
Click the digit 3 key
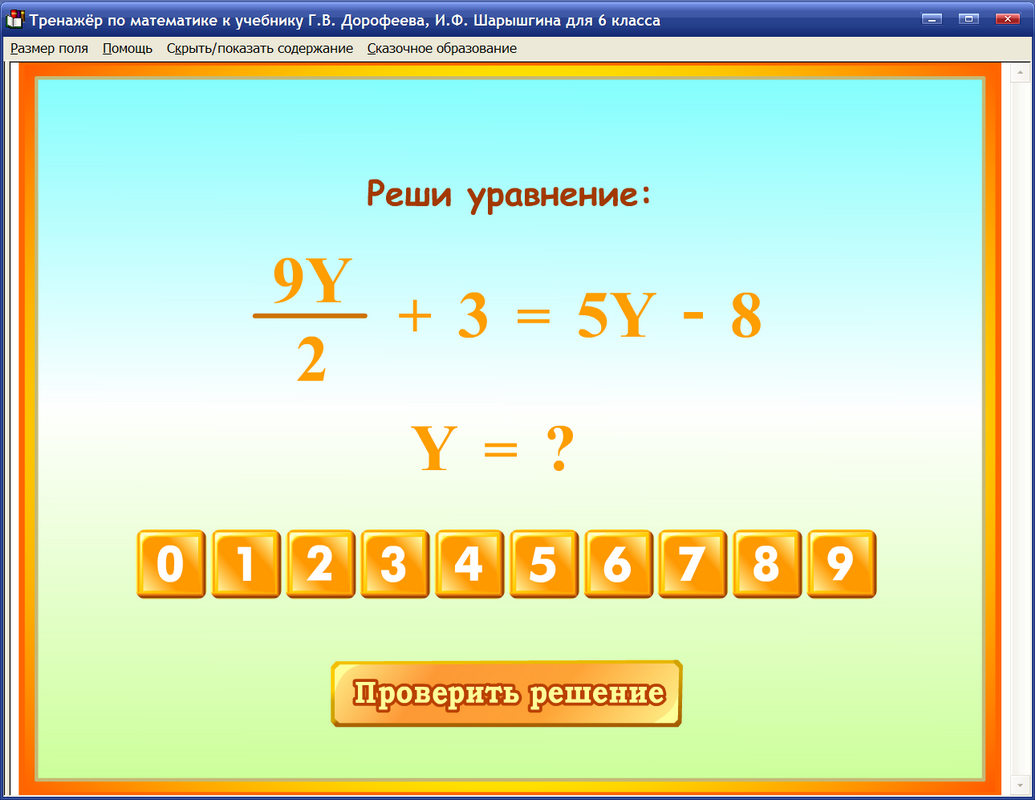click(394, 564)
